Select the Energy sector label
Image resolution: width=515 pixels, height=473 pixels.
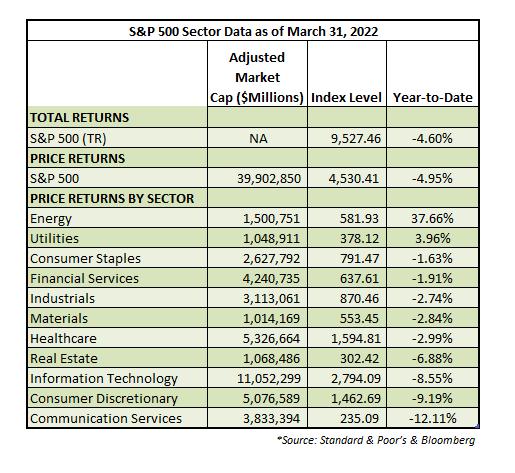(x=51, y=219)
